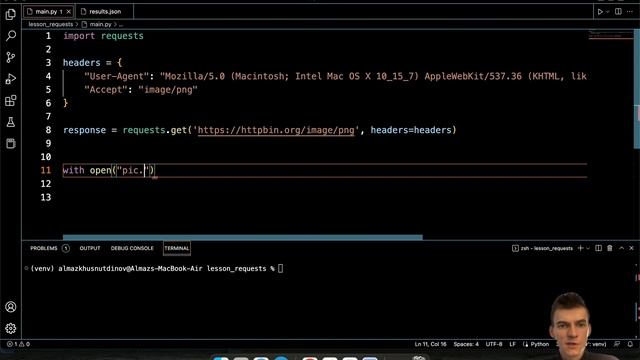
Task: Click the horizontal editor scrollbar
Action: pyautogui.click(x=242, y=237)
